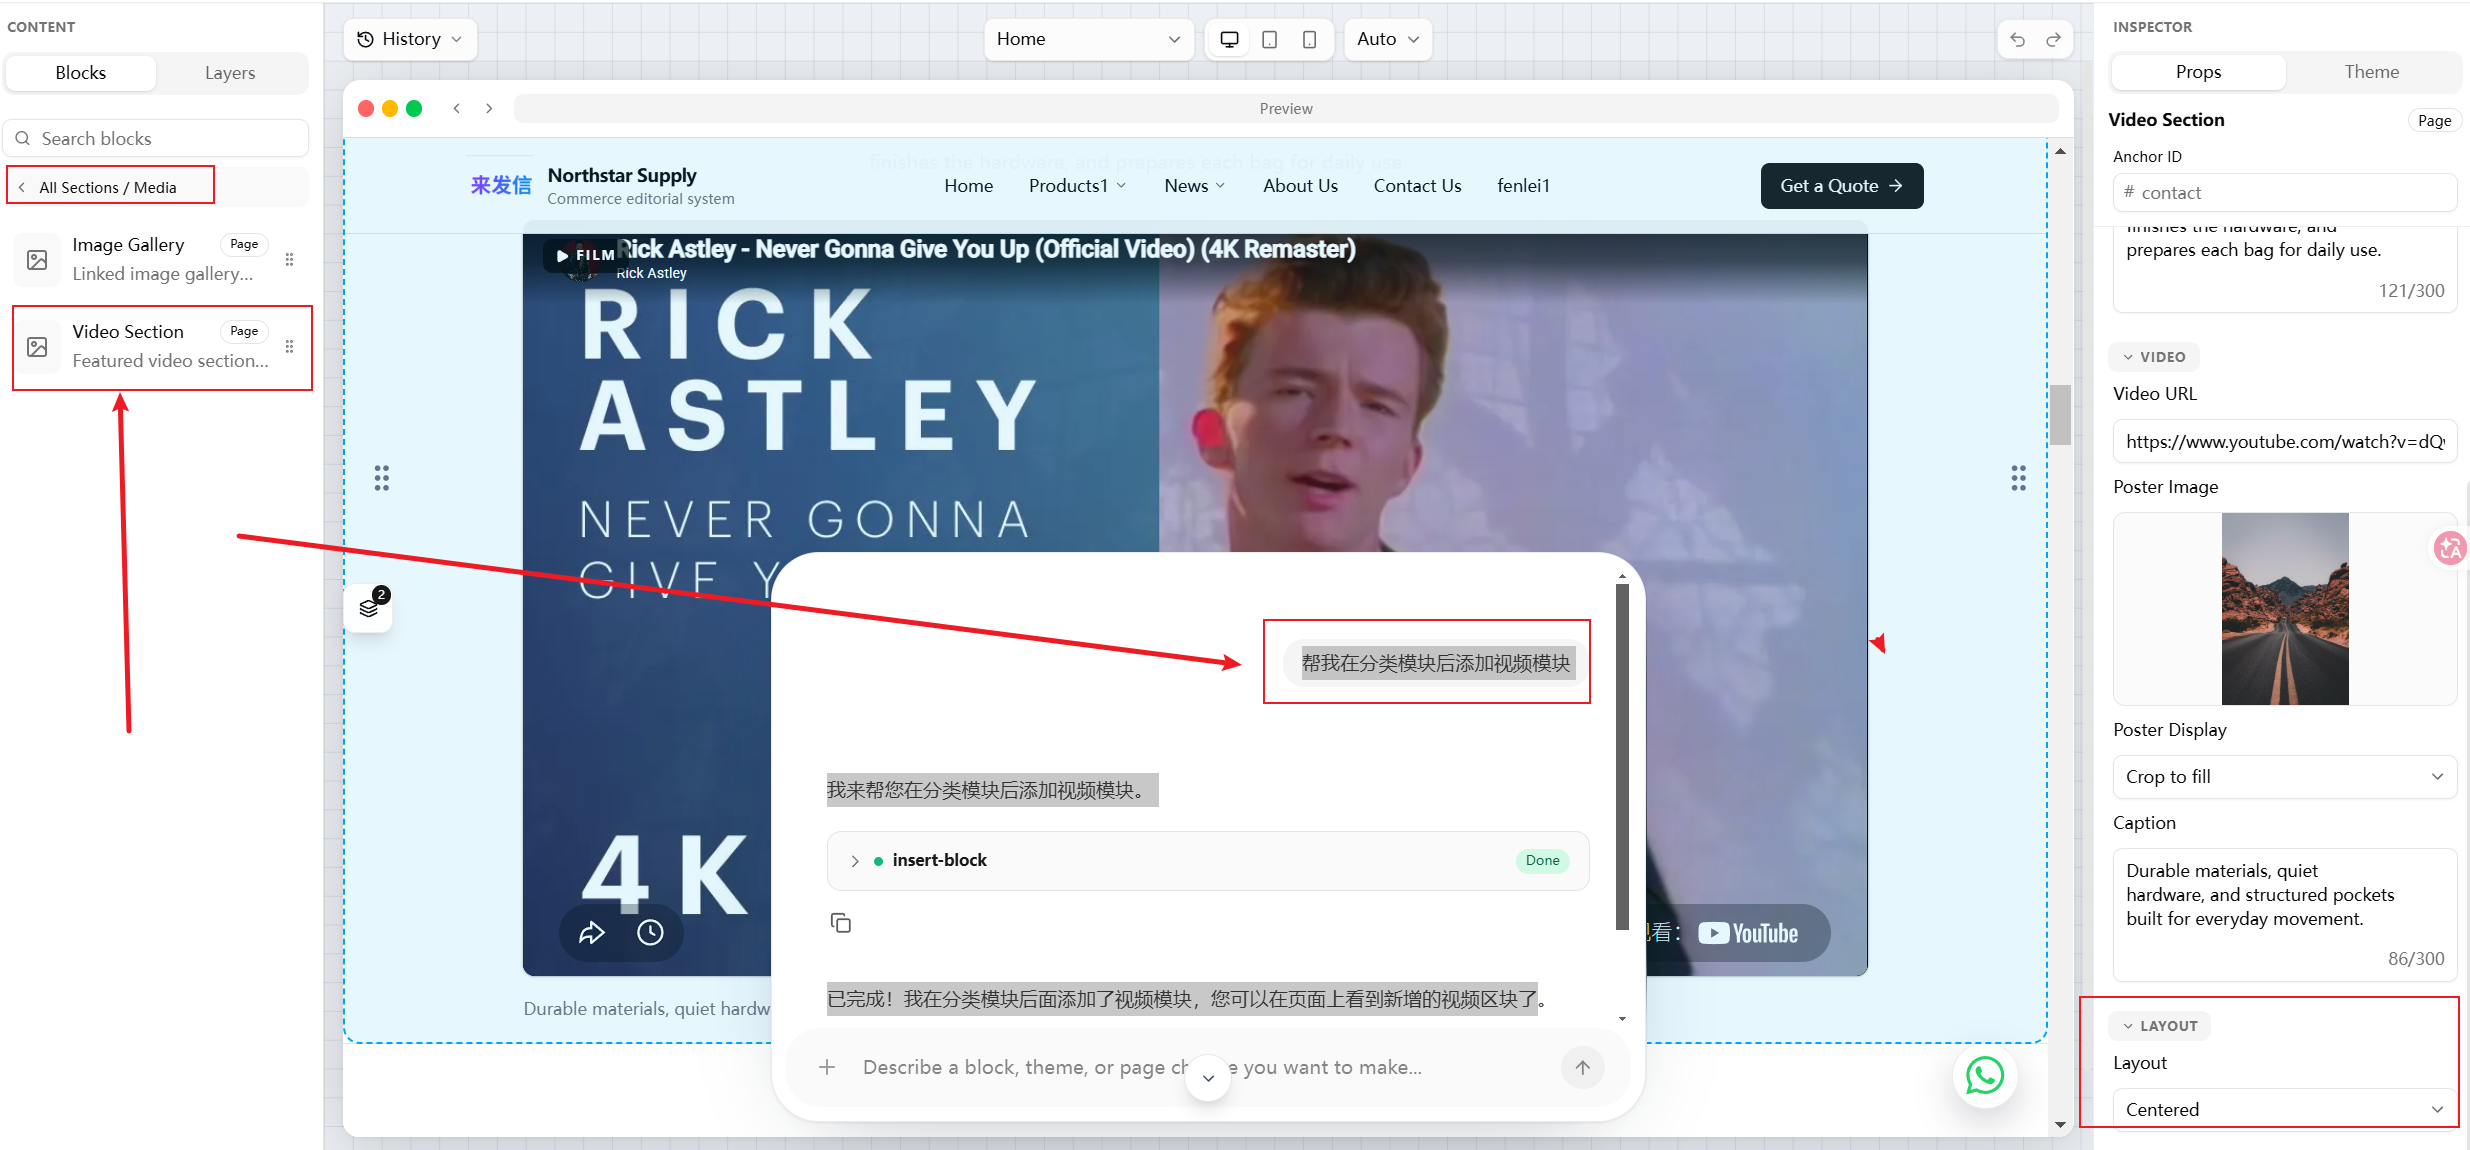
Task: Click chat panel scrollbar thumb
Action: tap(1622, 756)
